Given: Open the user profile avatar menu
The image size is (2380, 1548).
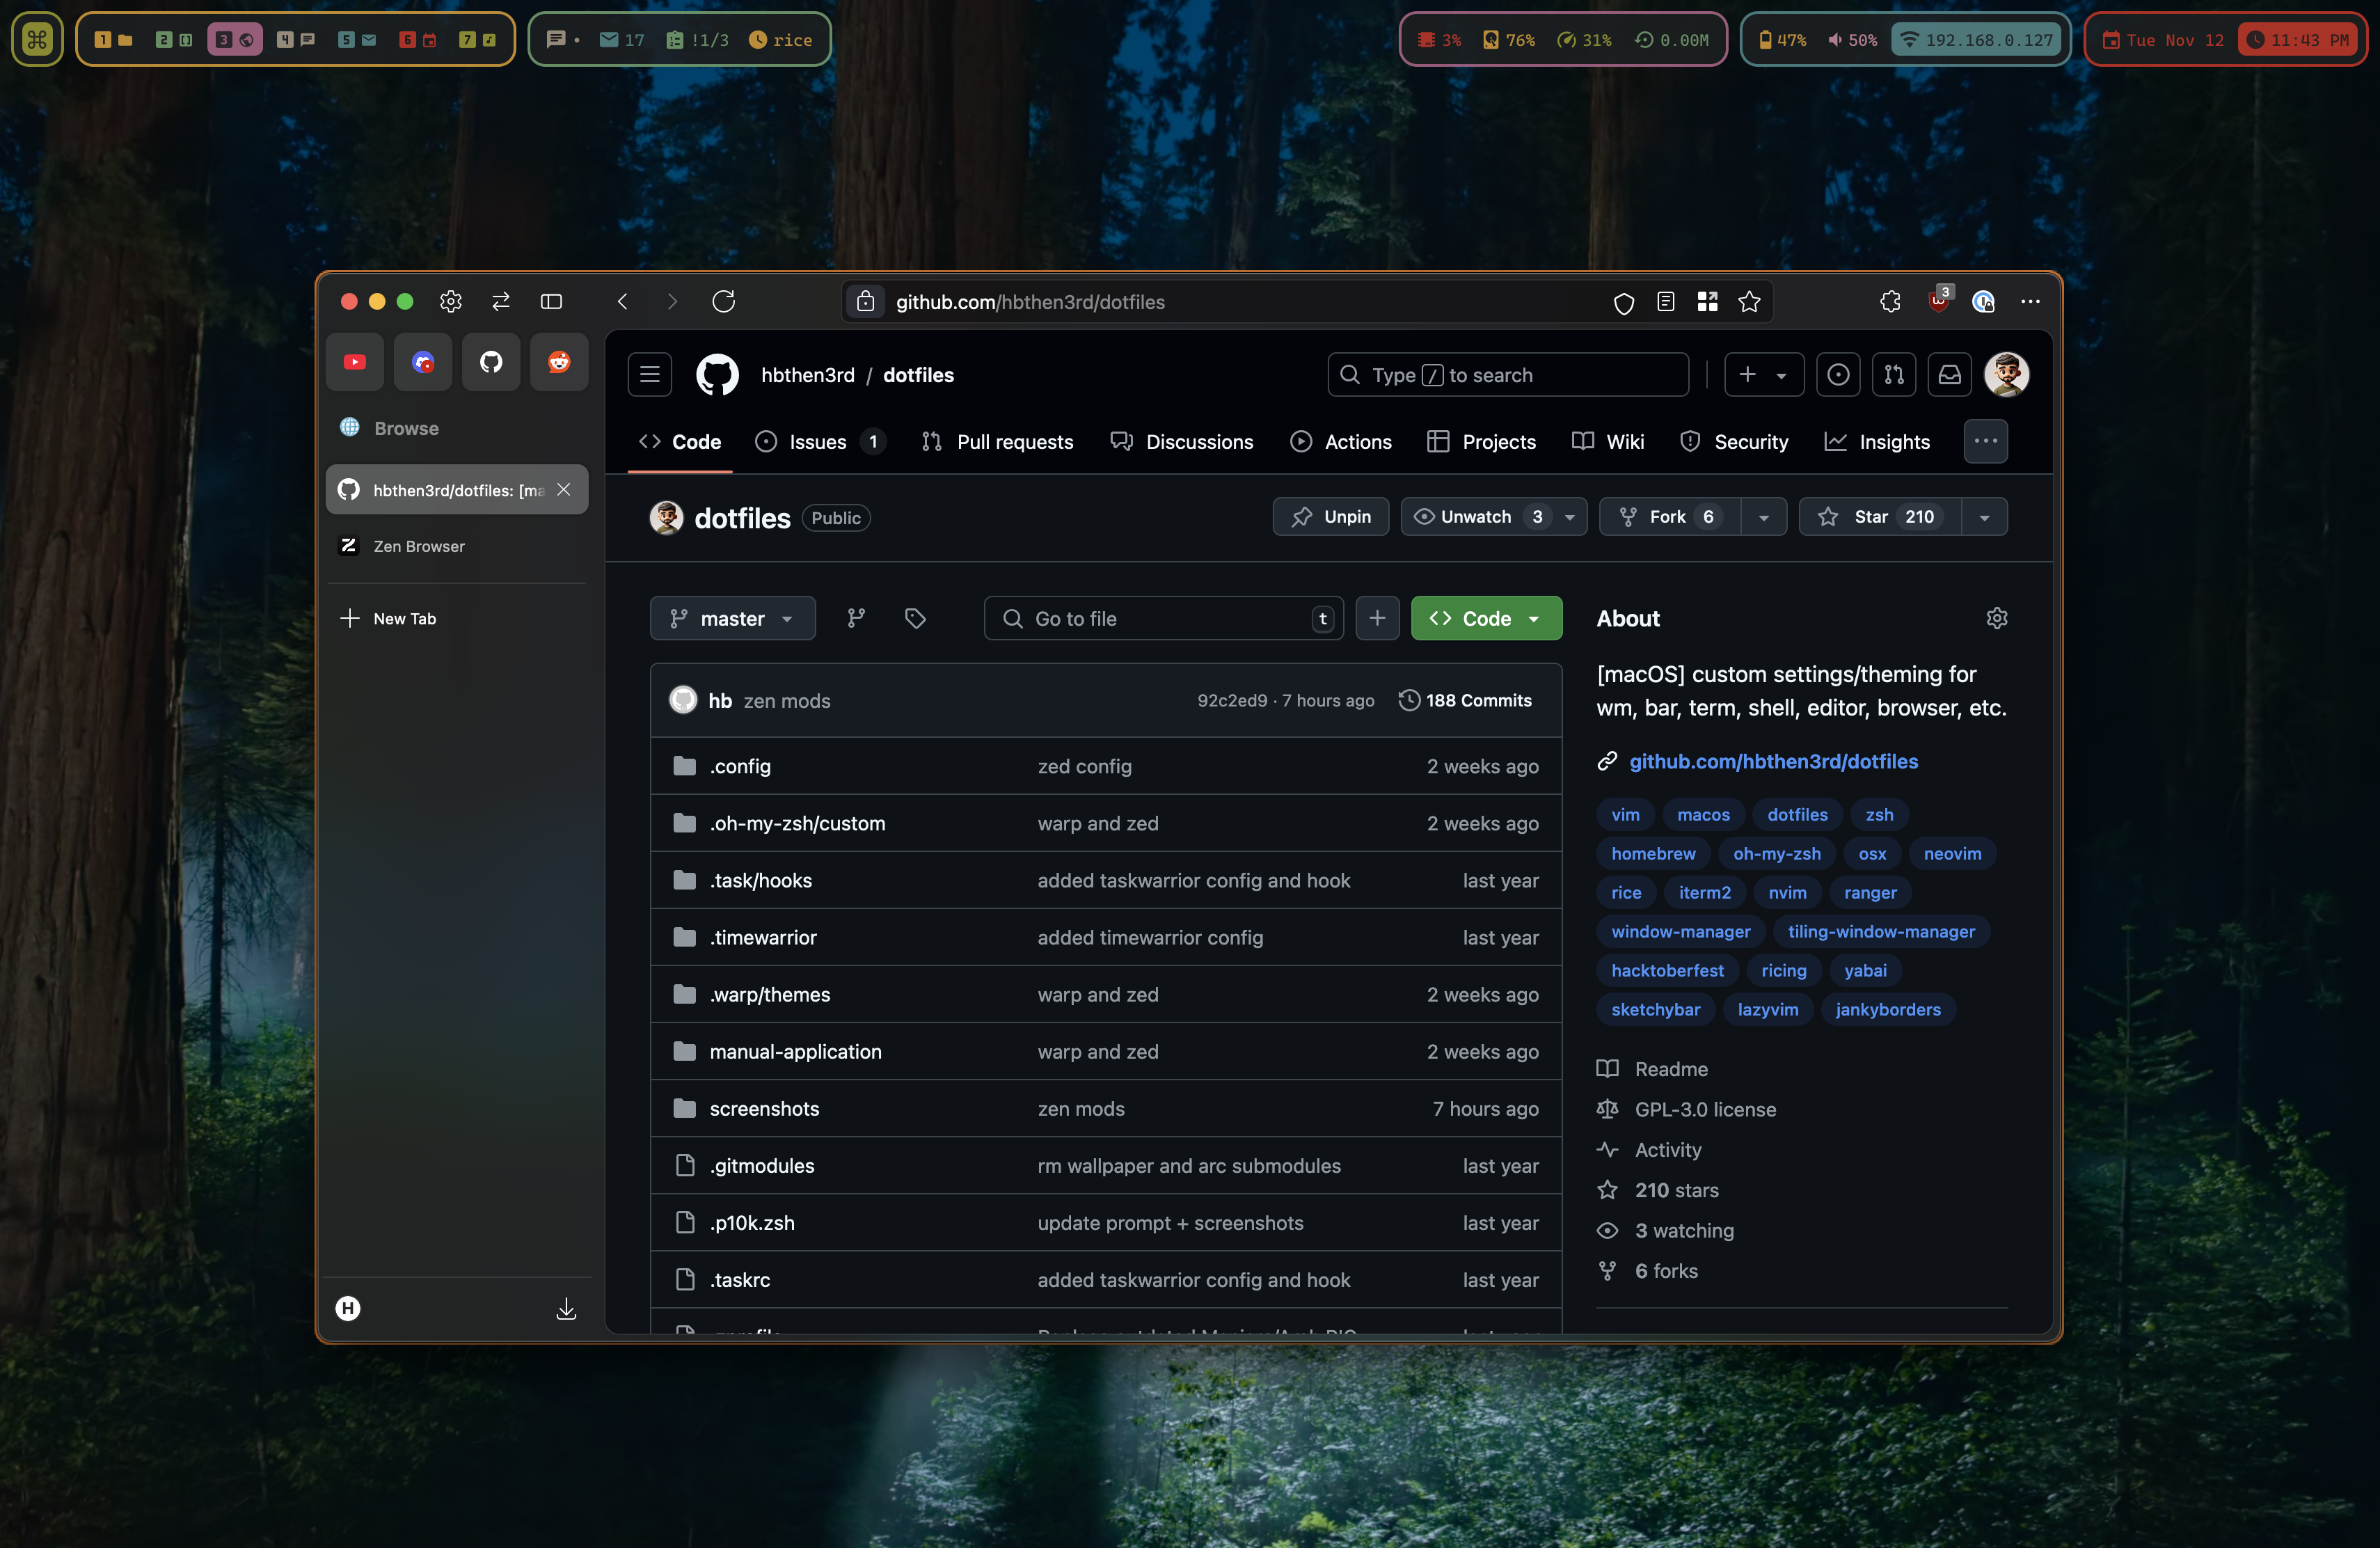Looking at the screenshot, I should click(2007, 375).
